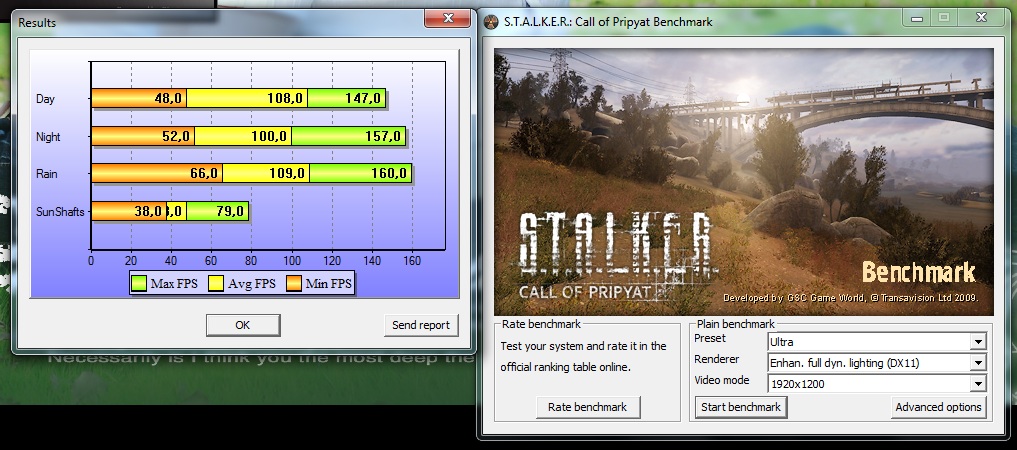Click the Rain row label

coord(47,174)
